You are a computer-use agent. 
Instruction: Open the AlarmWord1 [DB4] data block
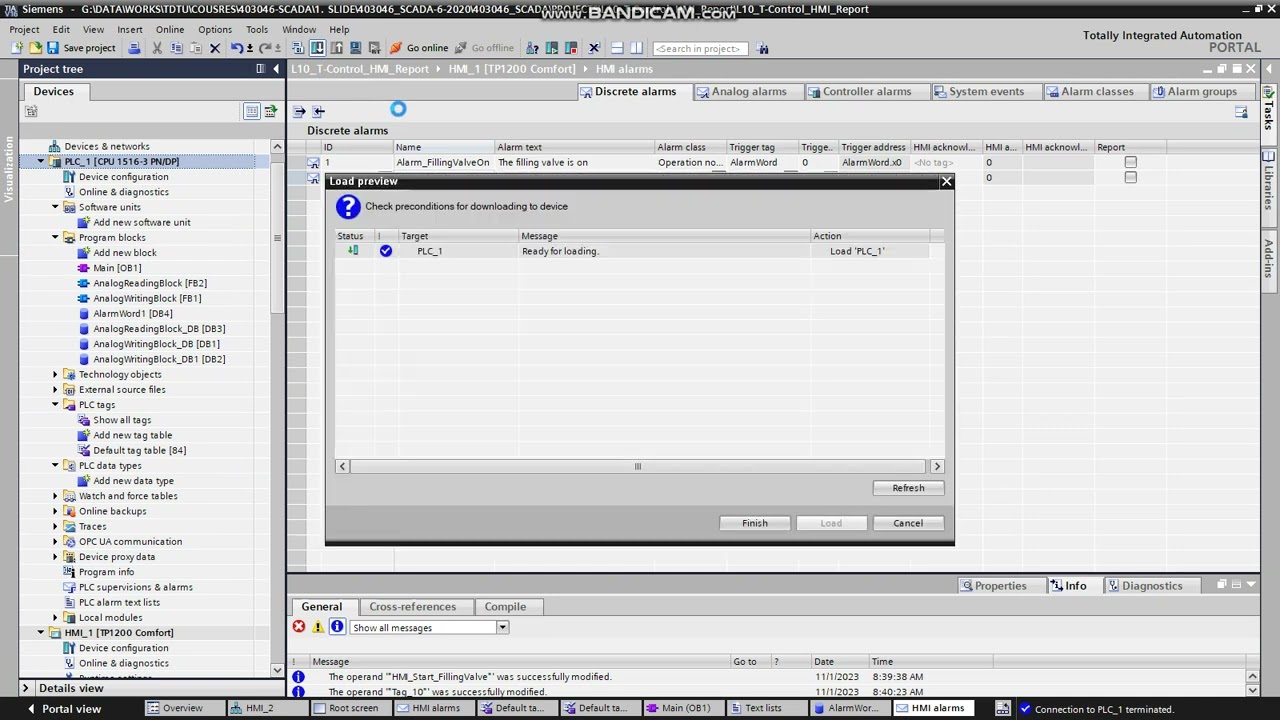coord(133,313)
